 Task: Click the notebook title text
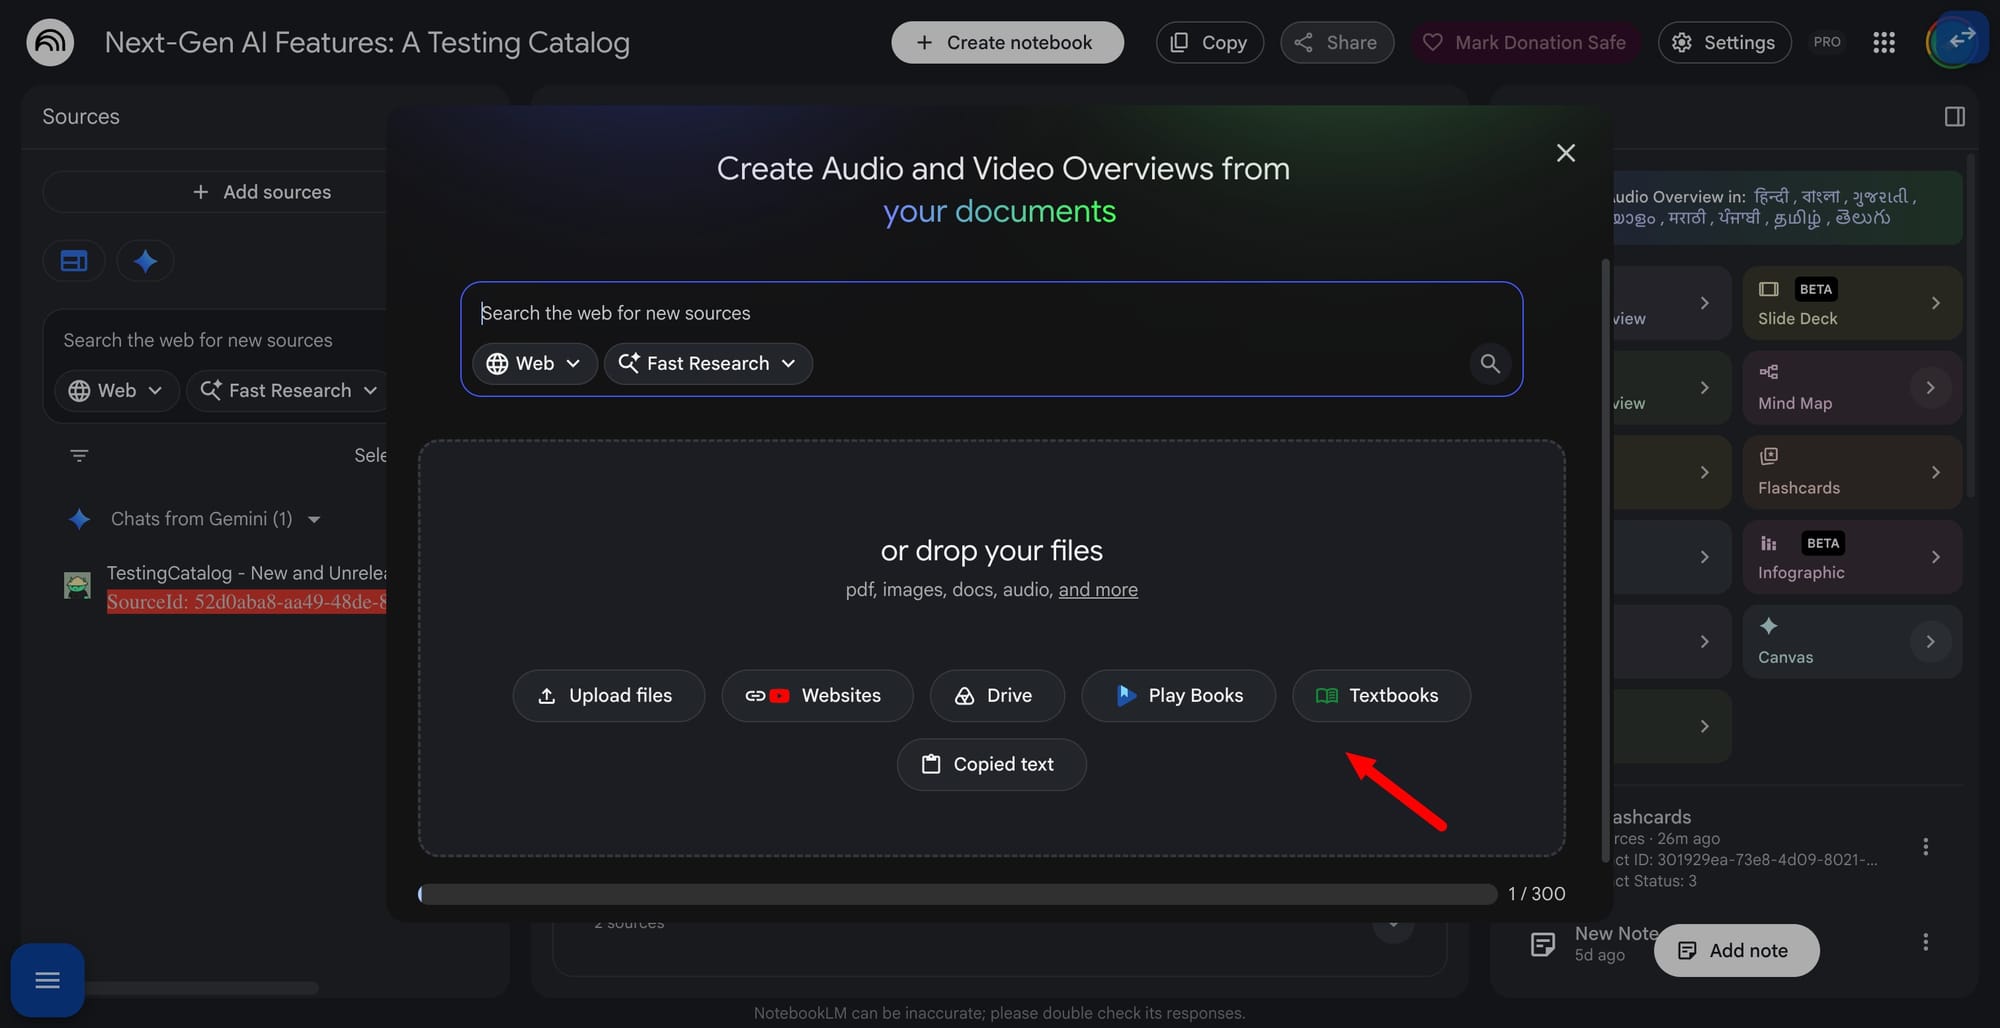point(367,42)
